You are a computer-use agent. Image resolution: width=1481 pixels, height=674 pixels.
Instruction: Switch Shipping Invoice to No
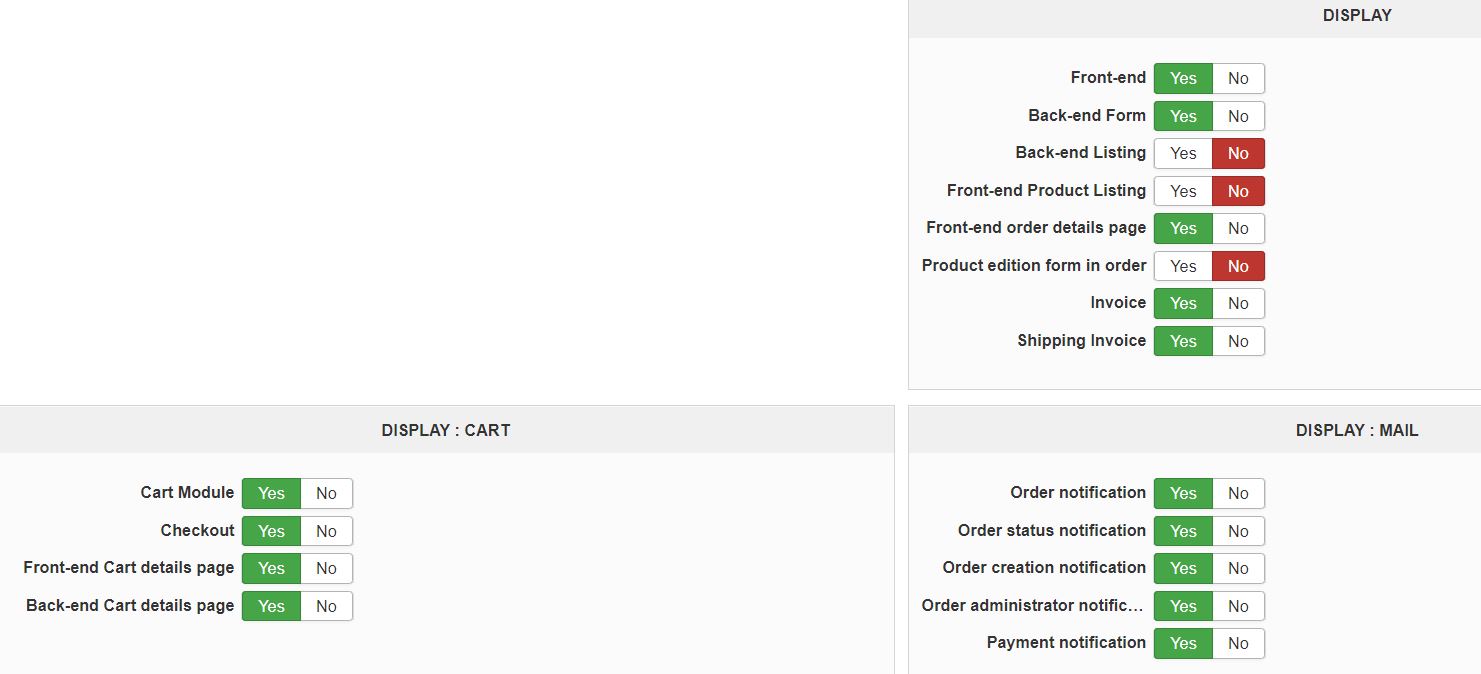[x=1238, y=341]
